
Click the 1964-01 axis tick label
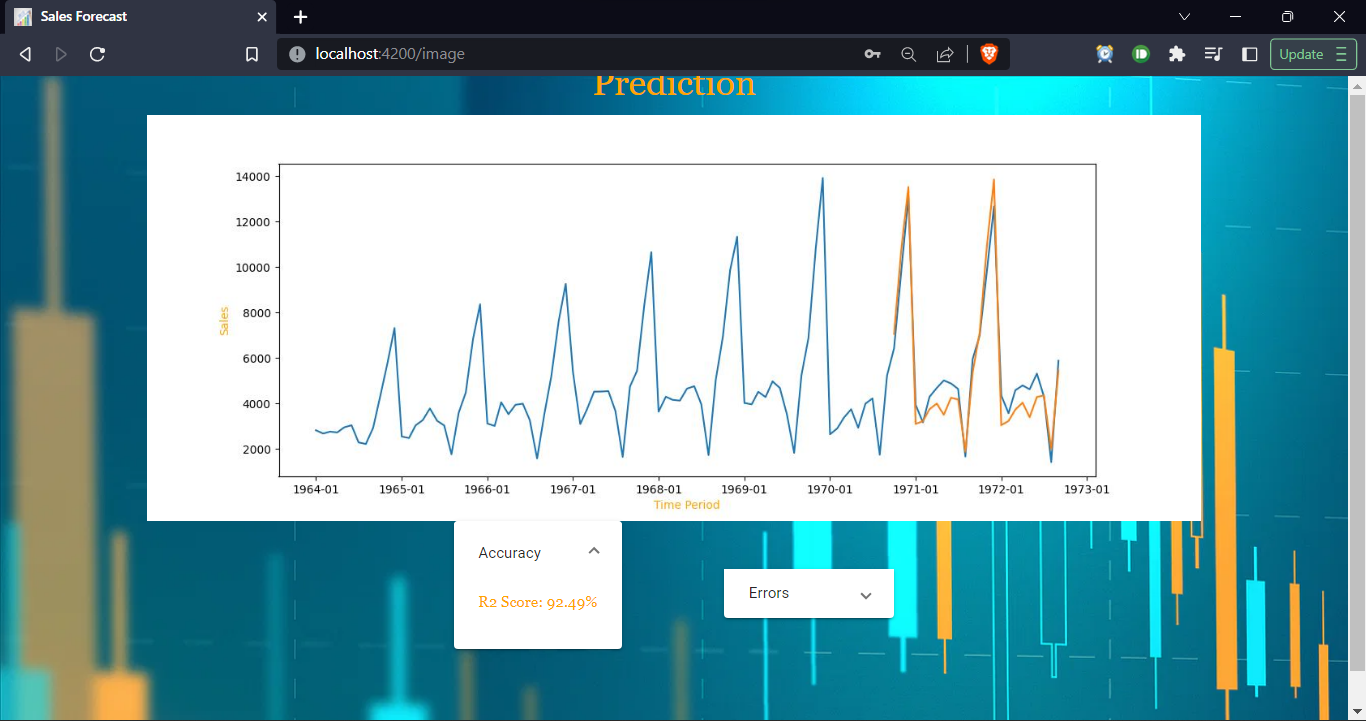tap(317, 490)
